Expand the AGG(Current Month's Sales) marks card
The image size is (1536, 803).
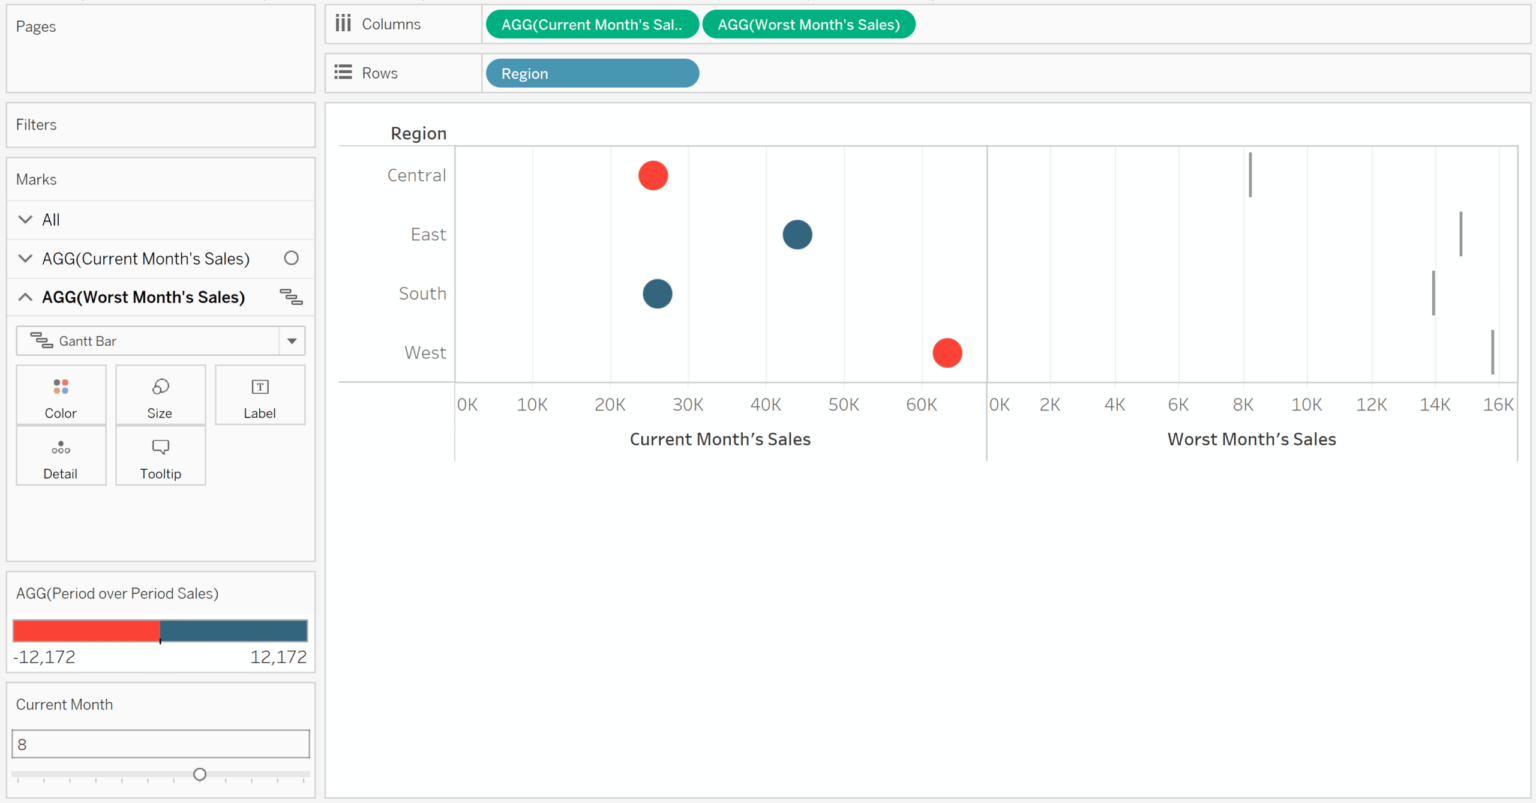[x=24, y=258]
